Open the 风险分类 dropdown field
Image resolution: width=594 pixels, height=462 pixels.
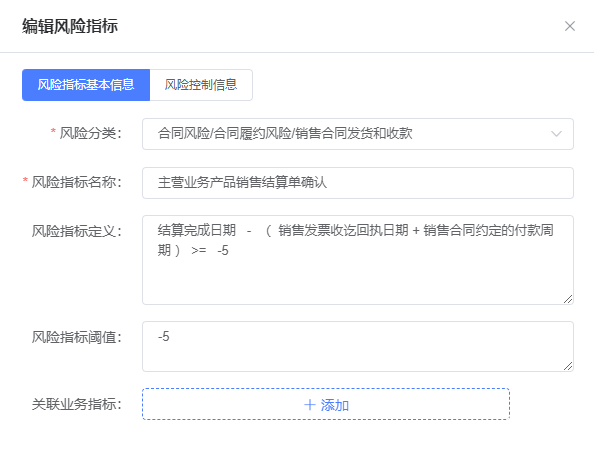358,134
